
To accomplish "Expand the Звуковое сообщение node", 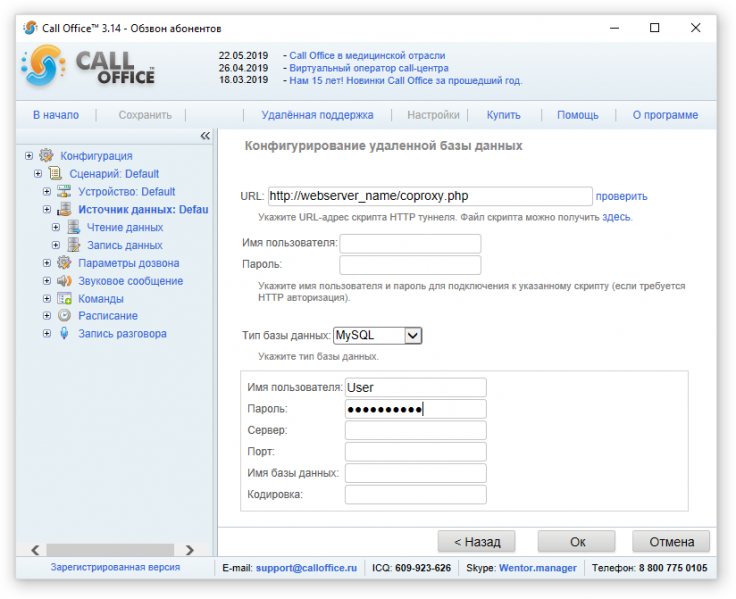I will (47, 281).
